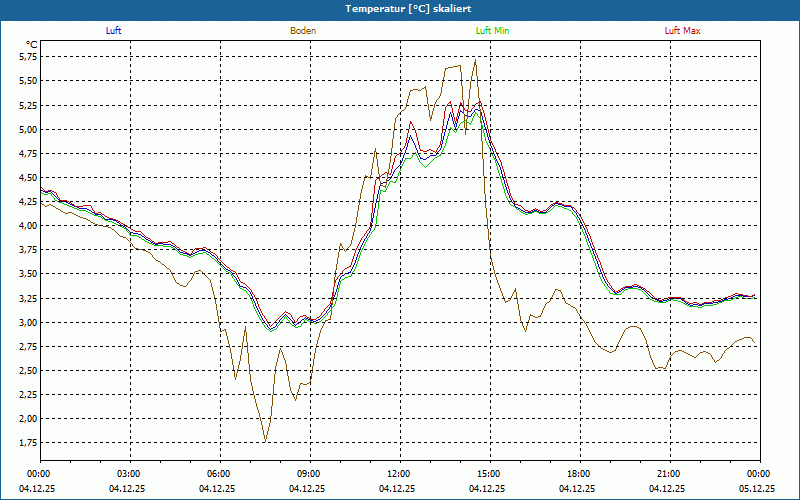The width and height of the screenshot is (800, 500).
Task: Click the 3,00 y-axis tick label
Action: click(28, 322)
